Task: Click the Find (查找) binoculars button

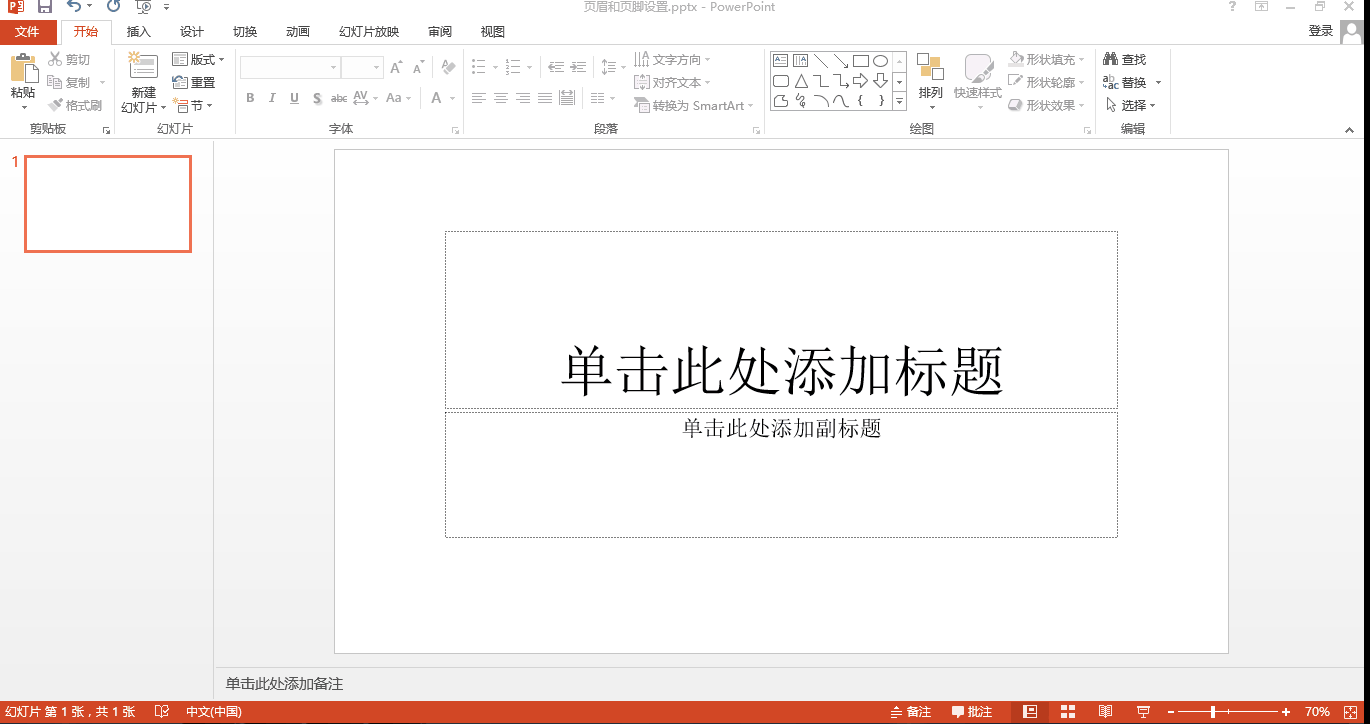Action: (1125, 60)
